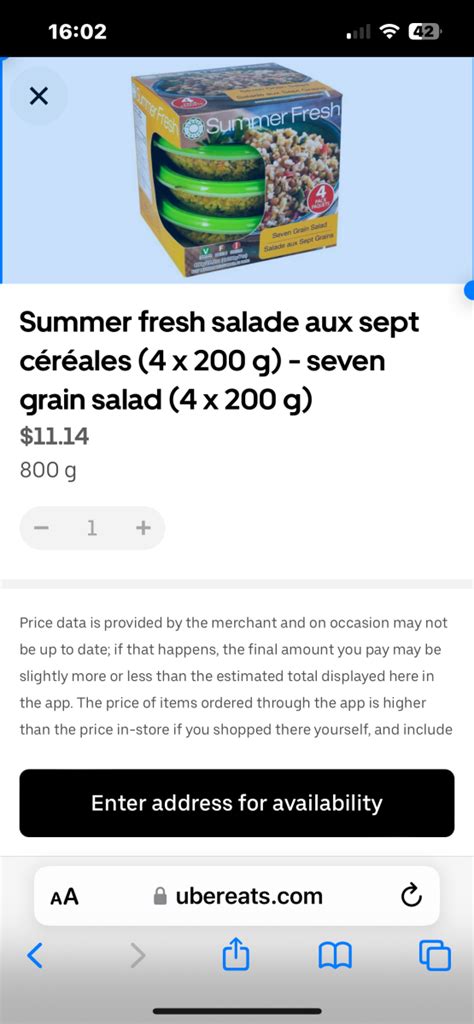
Task: Decrease quantity with the minus button
Action: [x=42, y=528]
